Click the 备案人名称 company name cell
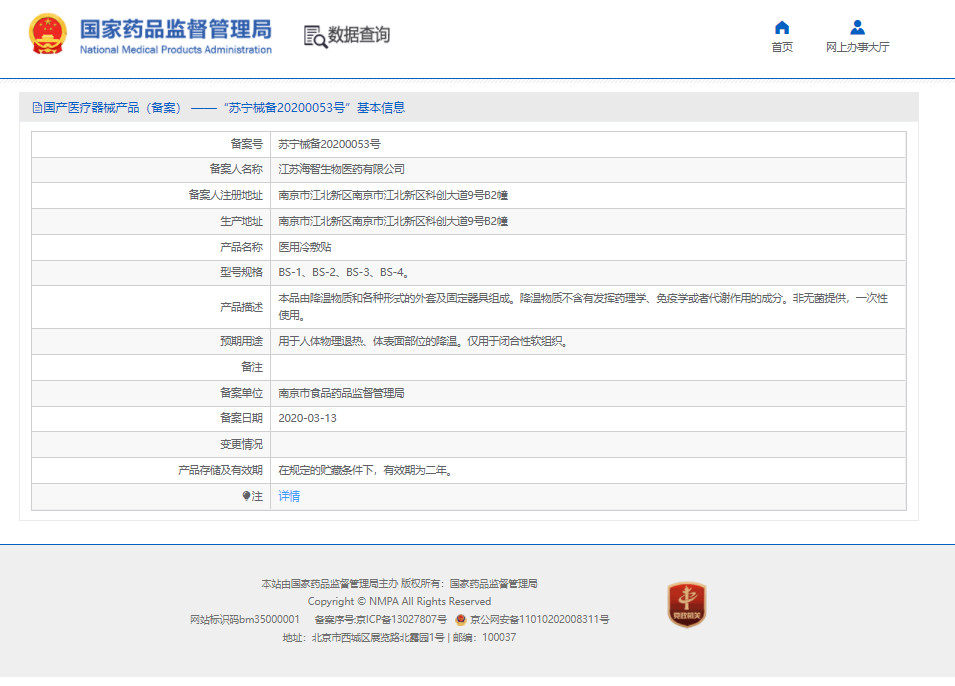Viewport: 955px width, 686px height. coord(345,169)
